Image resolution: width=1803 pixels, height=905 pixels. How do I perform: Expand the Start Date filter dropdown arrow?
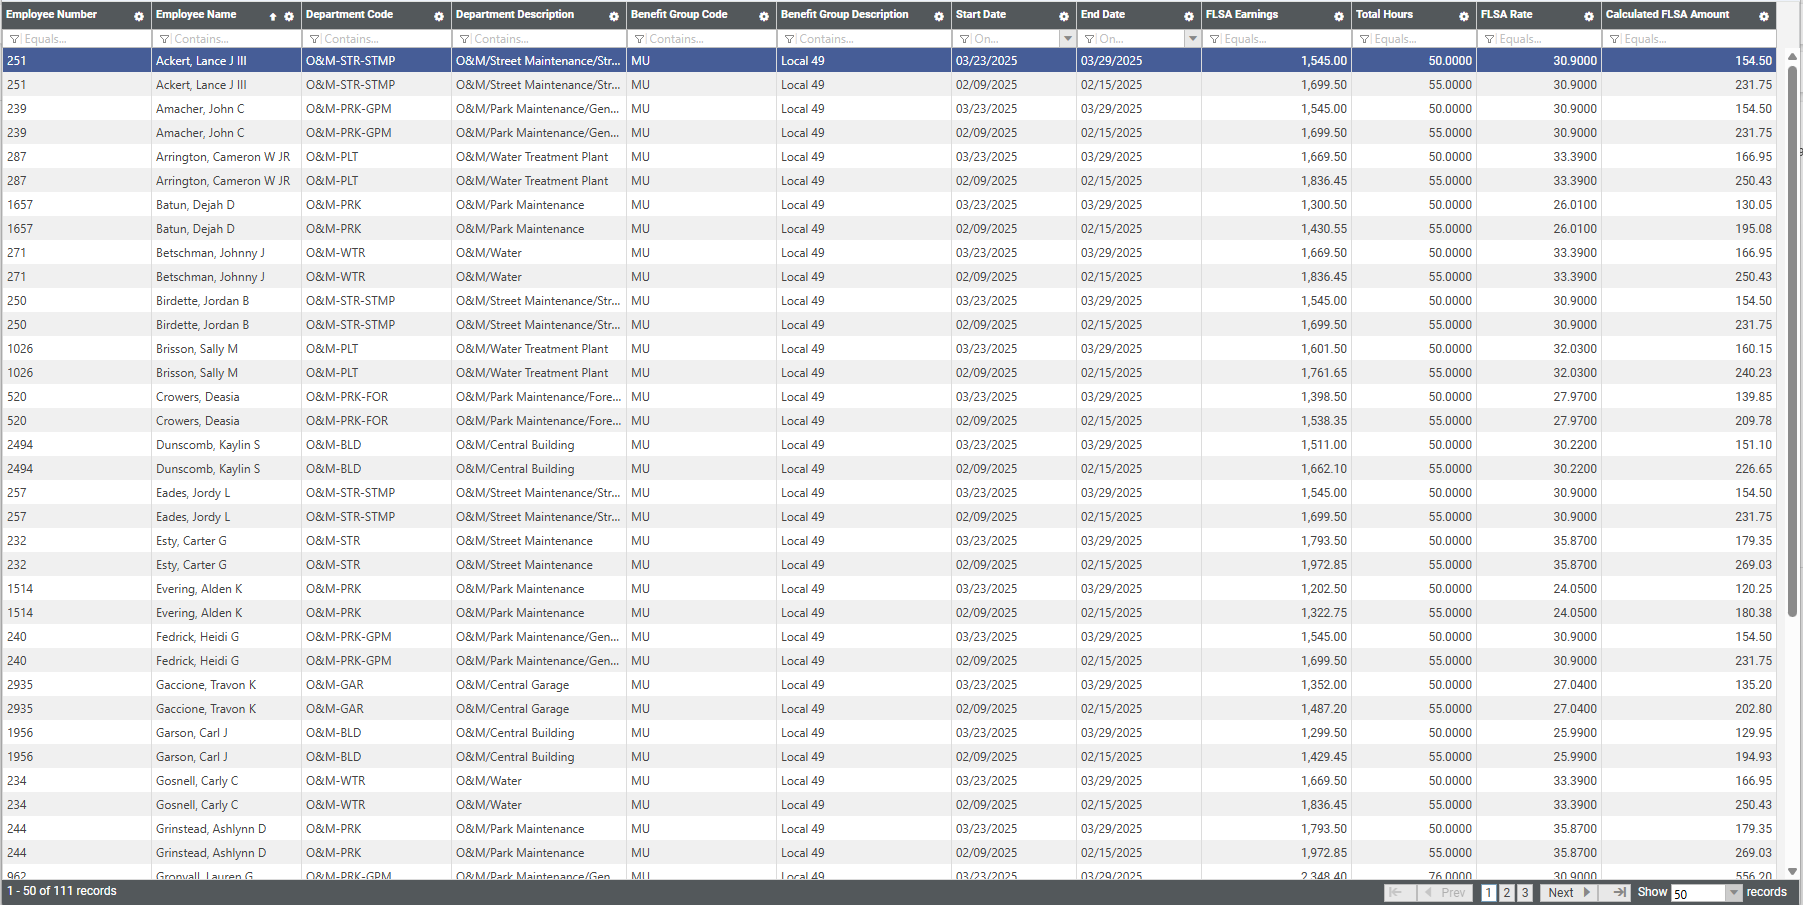click(x=1067, y=39)
